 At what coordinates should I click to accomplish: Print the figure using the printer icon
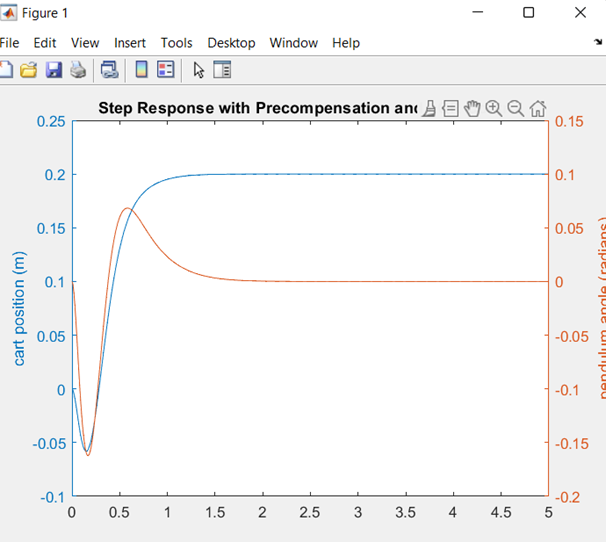click(78, 70)
